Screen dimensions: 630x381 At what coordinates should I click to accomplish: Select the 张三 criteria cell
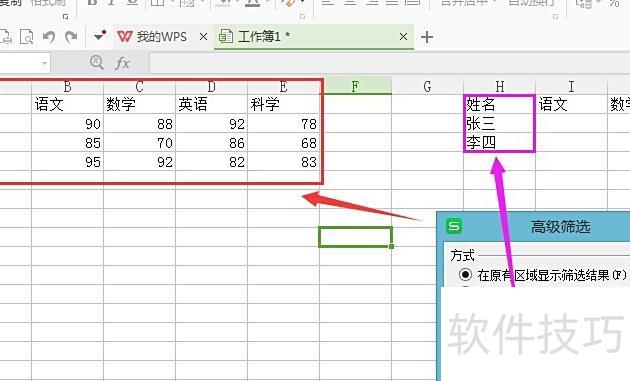click(x=499, y=123)
